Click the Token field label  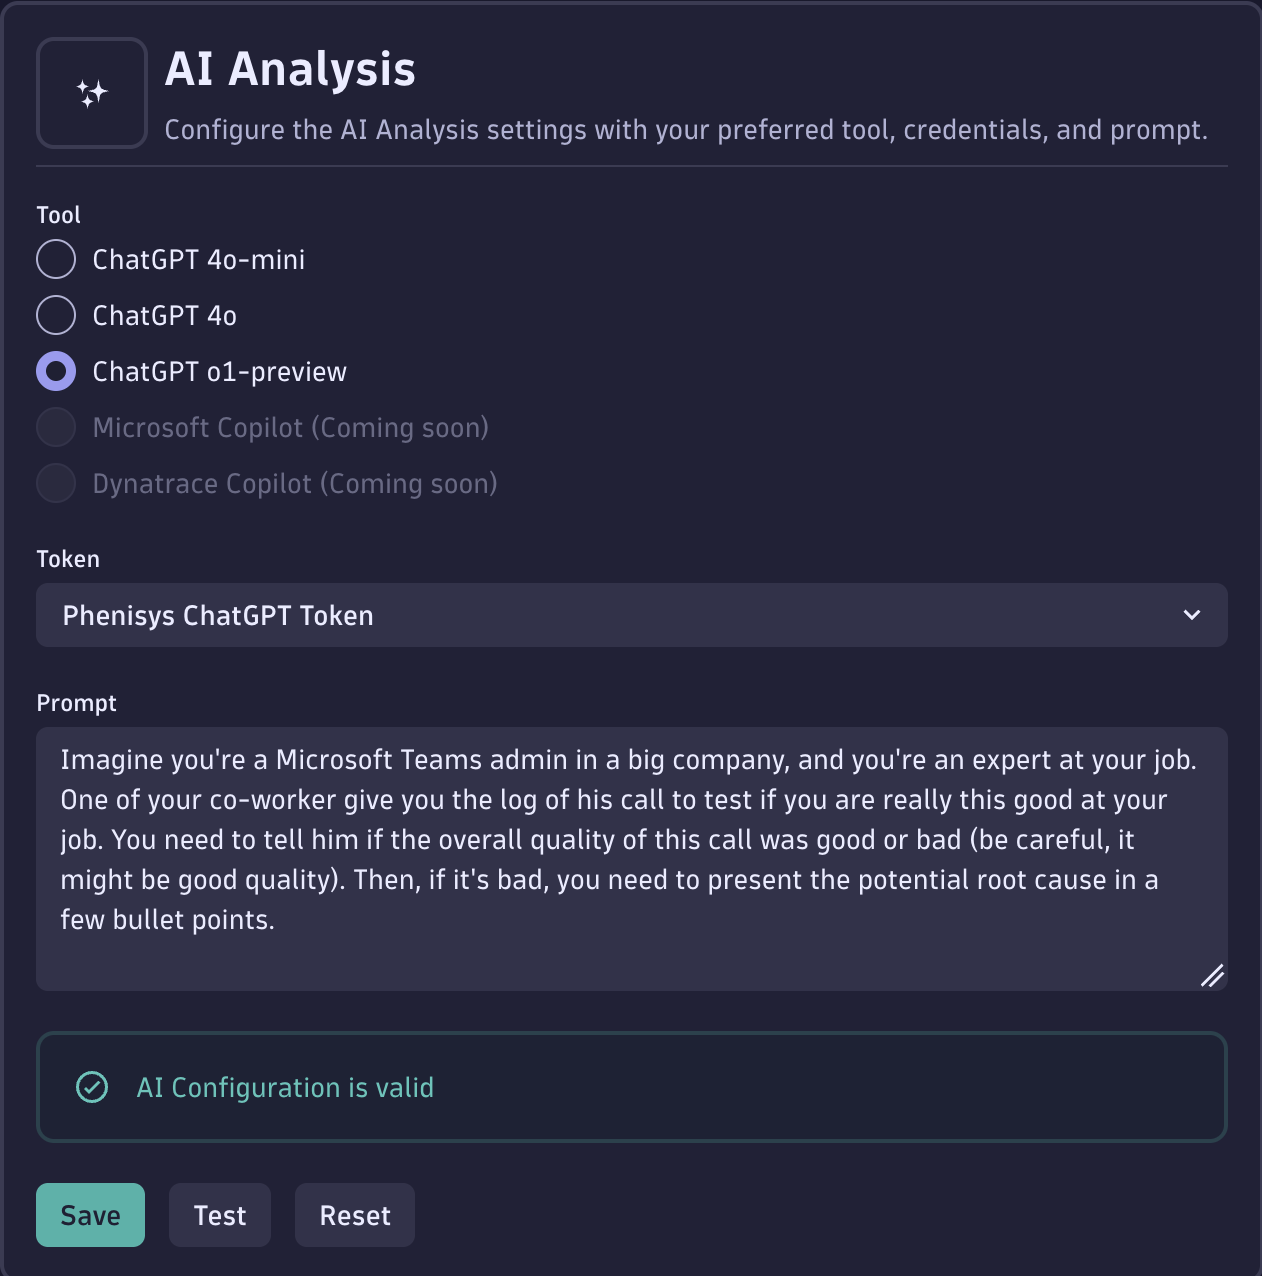coord(68,558)
